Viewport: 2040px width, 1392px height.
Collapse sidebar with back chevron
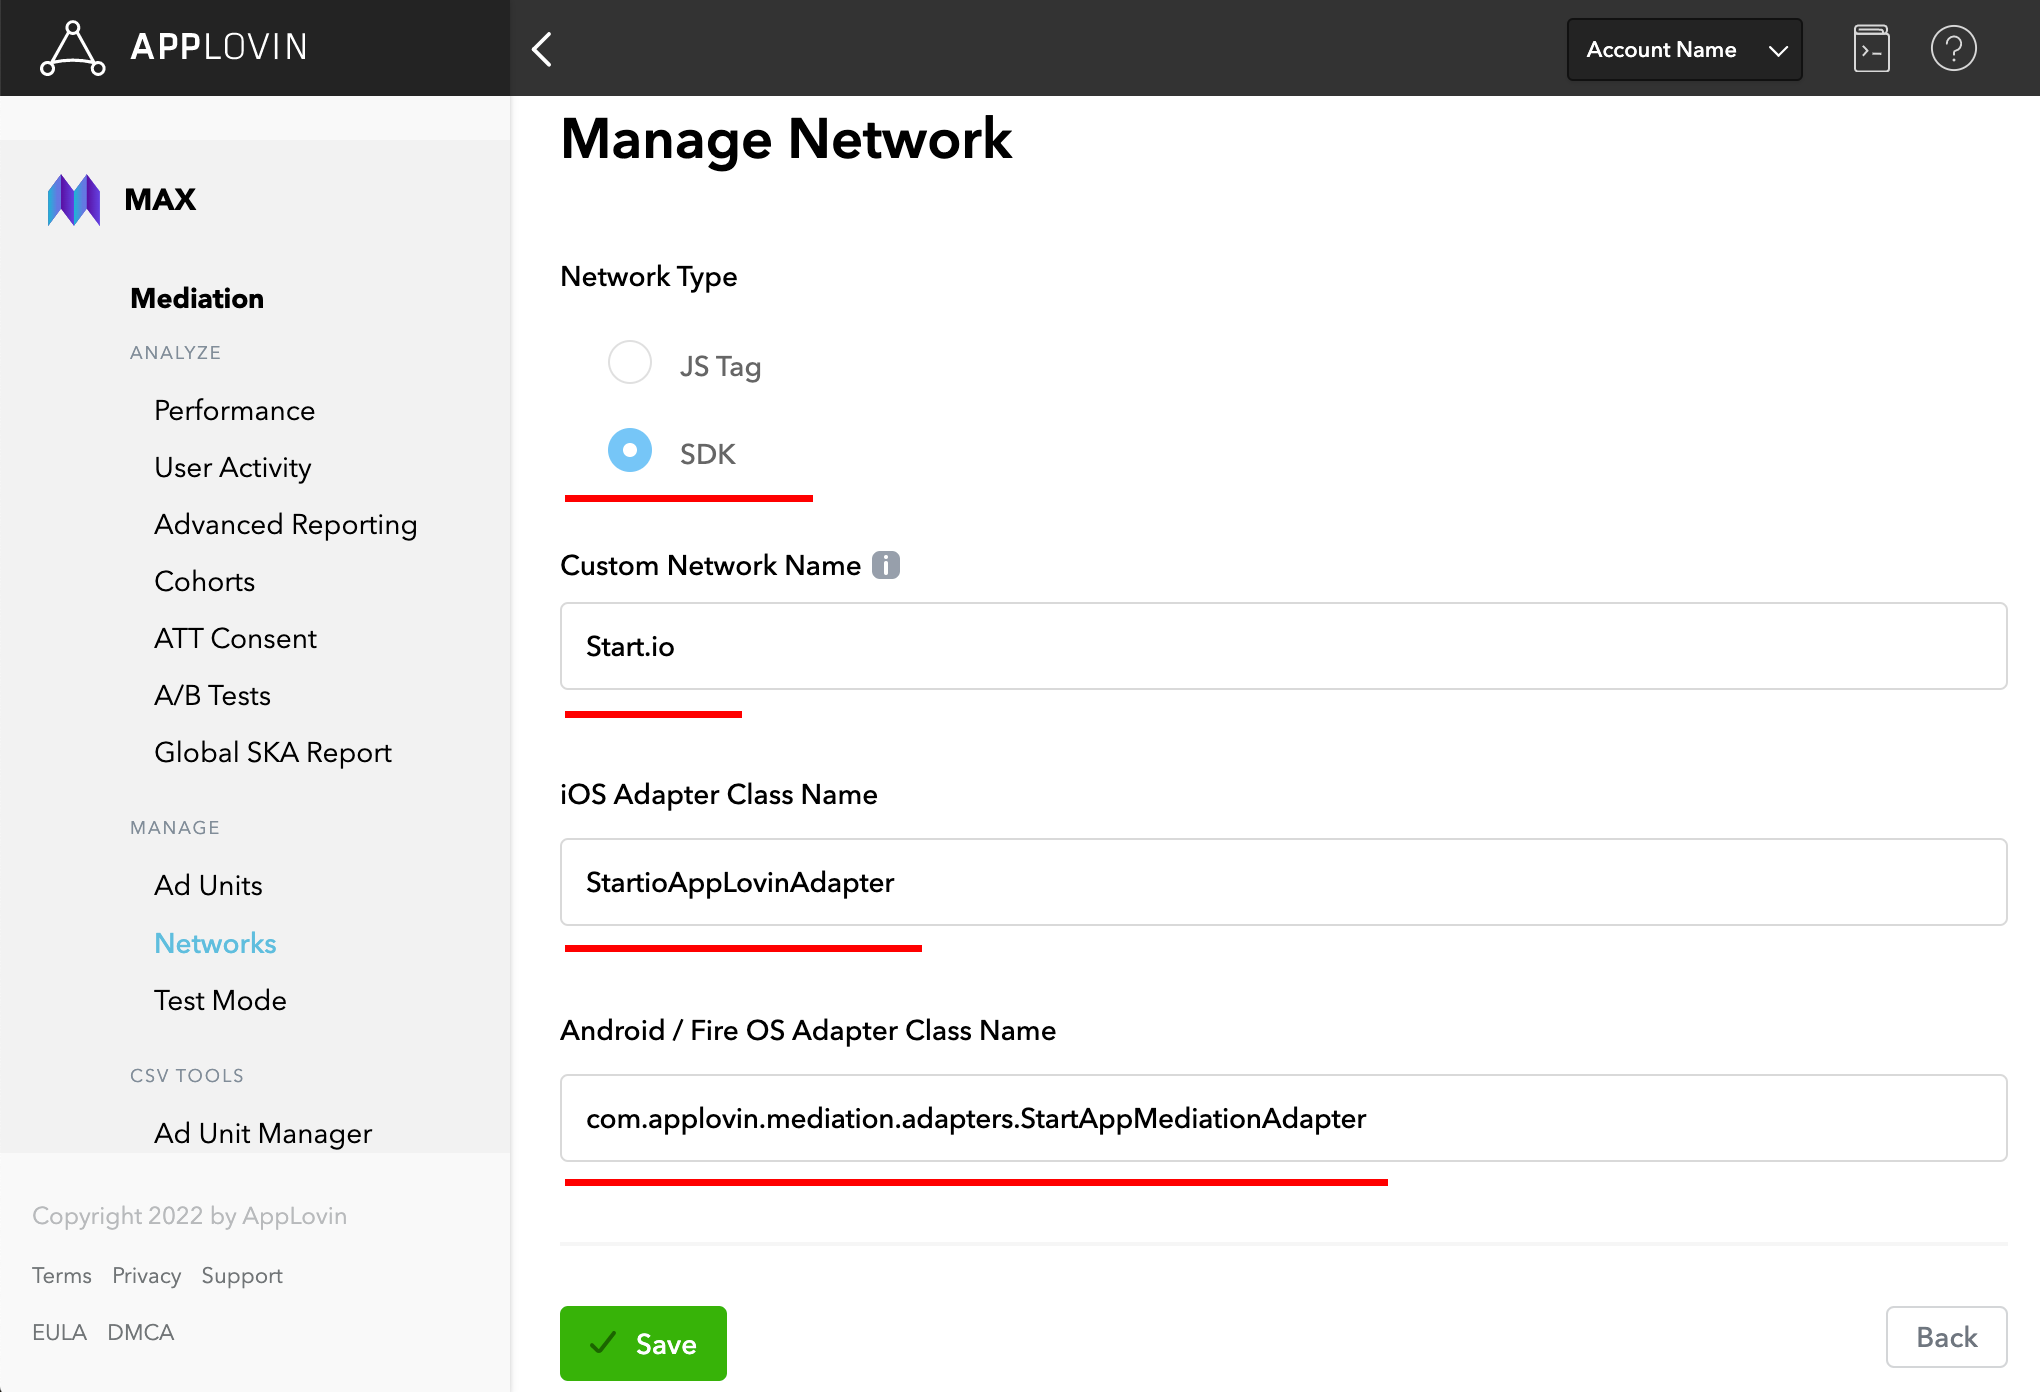pyautogui.click(x=542, y=49)
